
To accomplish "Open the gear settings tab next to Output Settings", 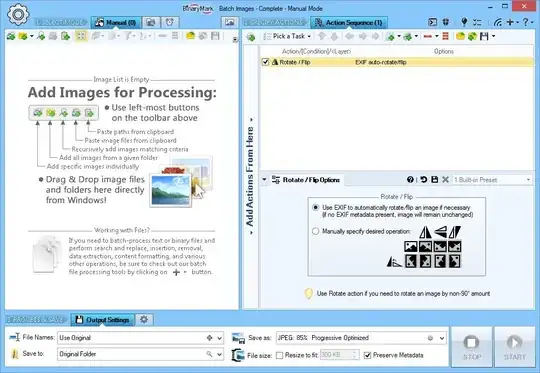I will coord(144,319).
